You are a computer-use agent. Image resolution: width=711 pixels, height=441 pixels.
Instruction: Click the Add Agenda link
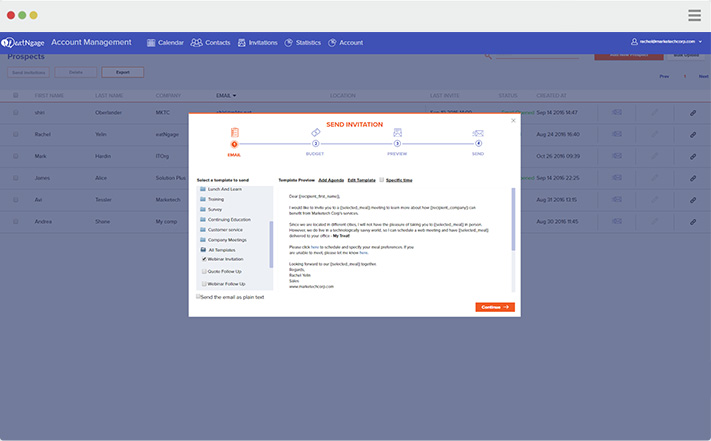331,180
